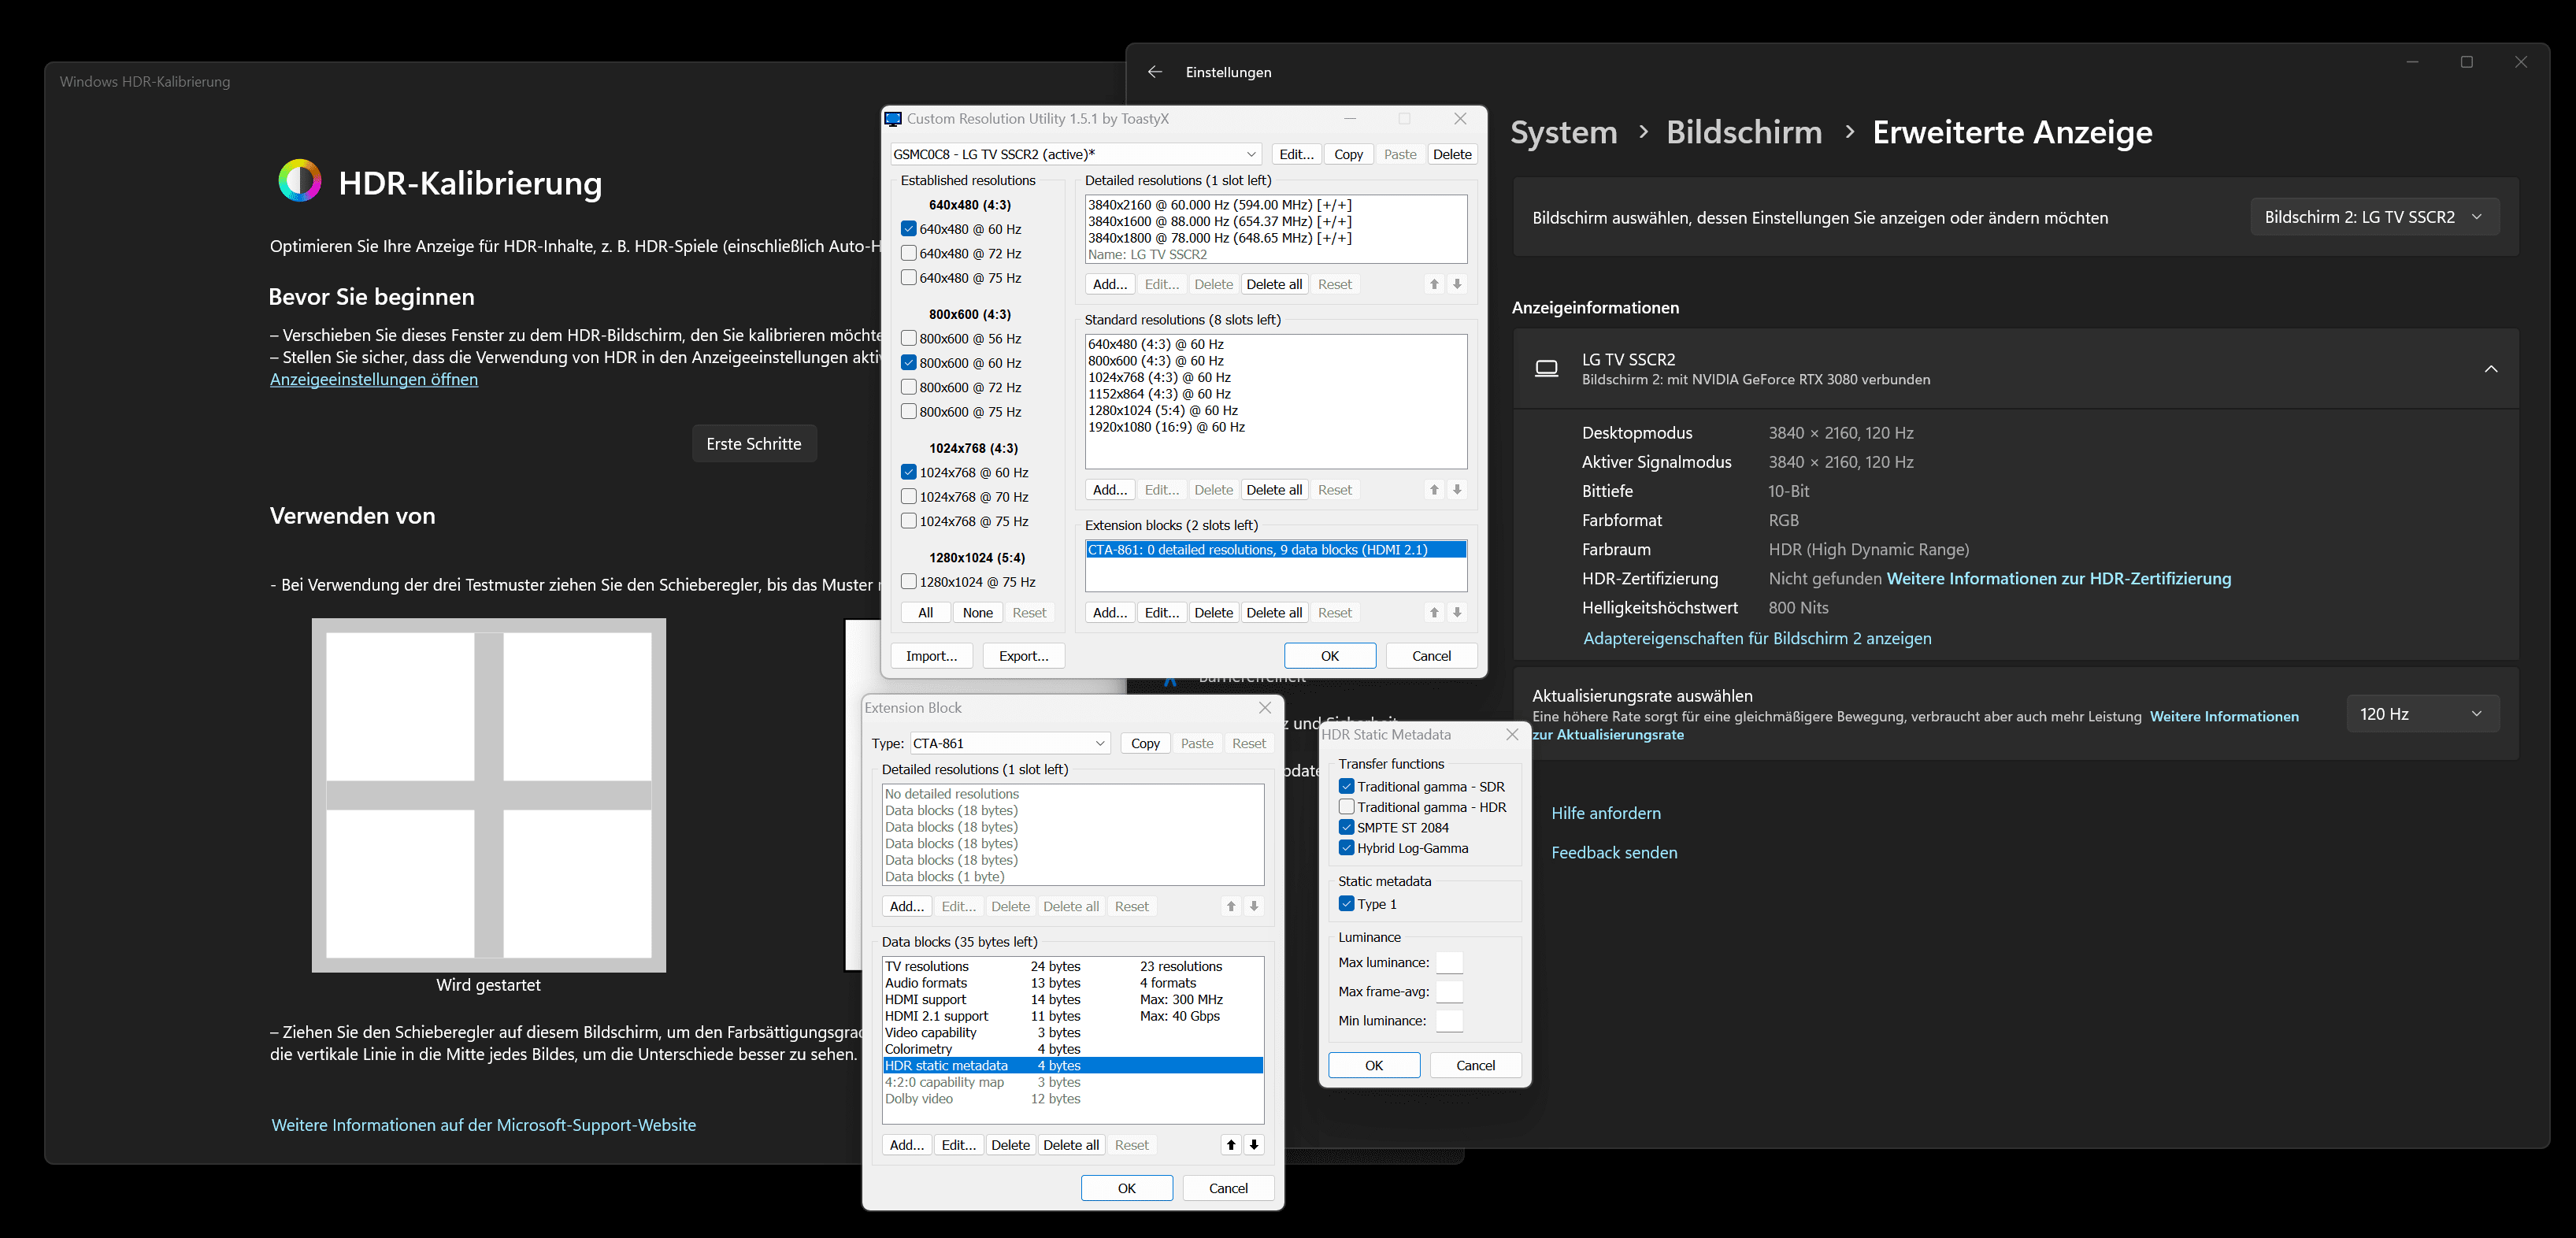
Task: Toggle Hybrid Log-Gamma checkbox
Action: click(1347, 848)
